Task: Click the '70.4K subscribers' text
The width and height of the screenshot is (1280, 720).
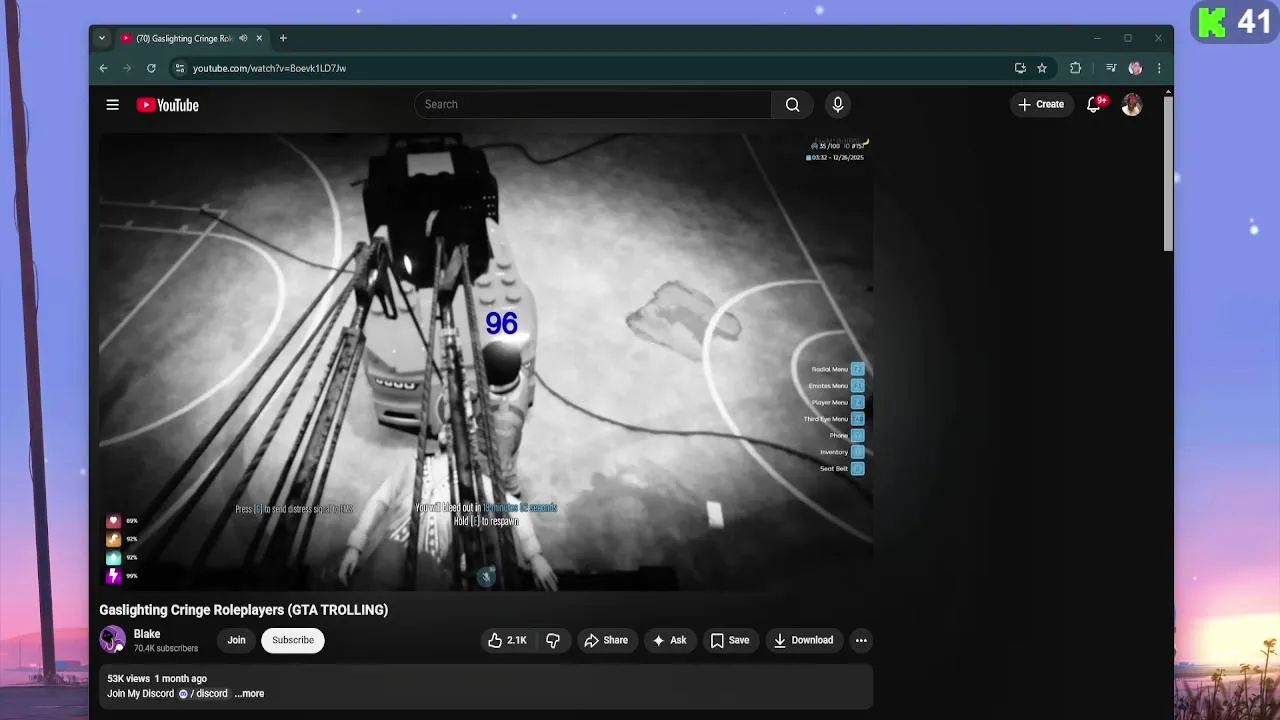Action: pos(166,648)
